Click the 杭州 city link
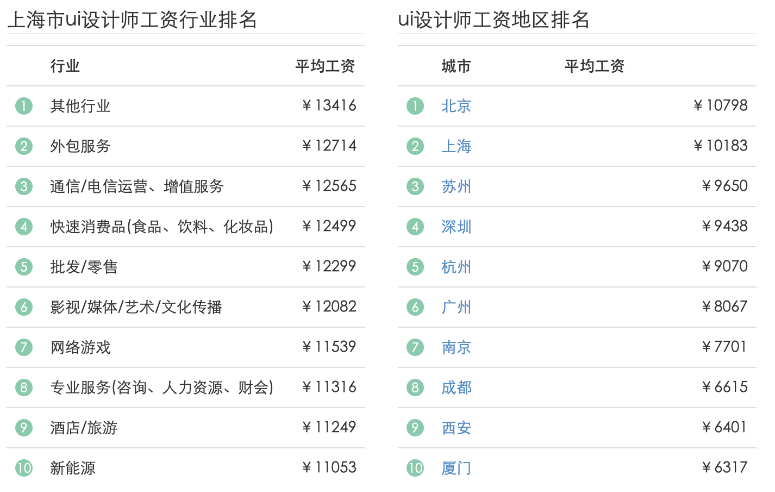 click(456, 267)
